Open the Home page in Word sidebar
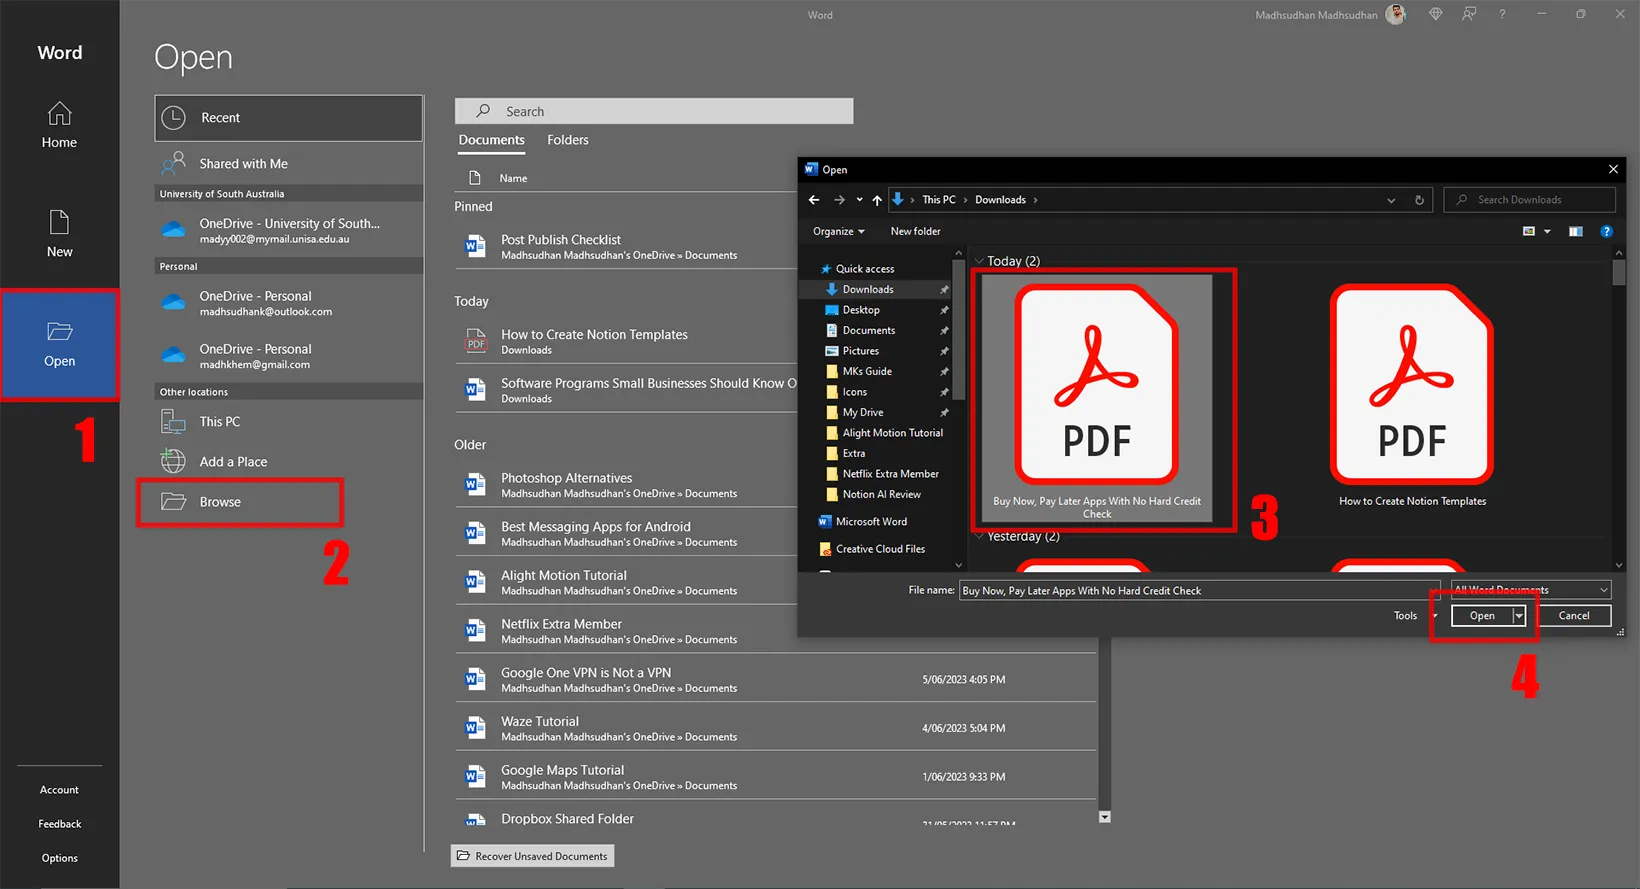Viewport: 1640px width, 889px height. click(59, 126)
